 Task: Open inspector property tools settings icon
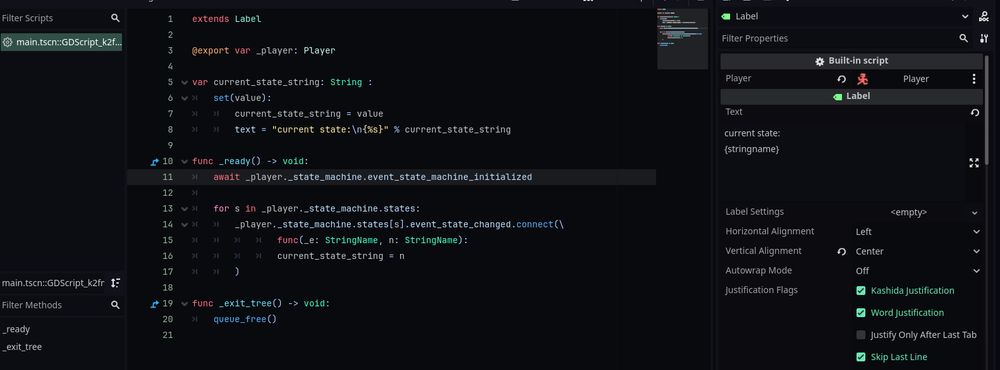(983, 38)
